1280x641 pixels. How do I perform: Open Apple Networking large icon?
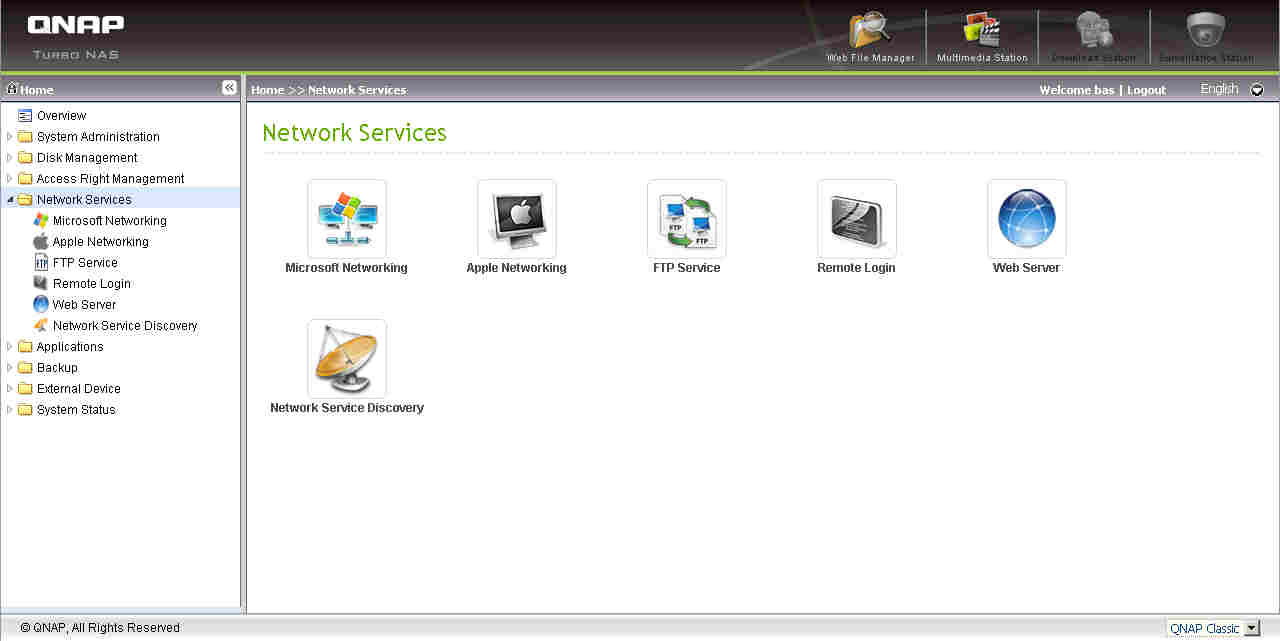[517, 219]
